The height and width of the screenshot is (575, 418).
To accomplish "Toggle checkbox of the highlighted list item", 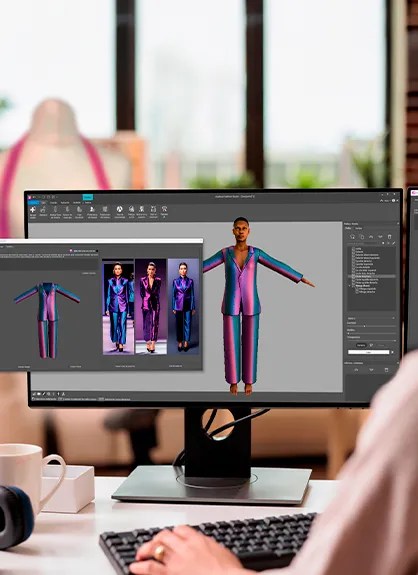I will coord(353,276).
